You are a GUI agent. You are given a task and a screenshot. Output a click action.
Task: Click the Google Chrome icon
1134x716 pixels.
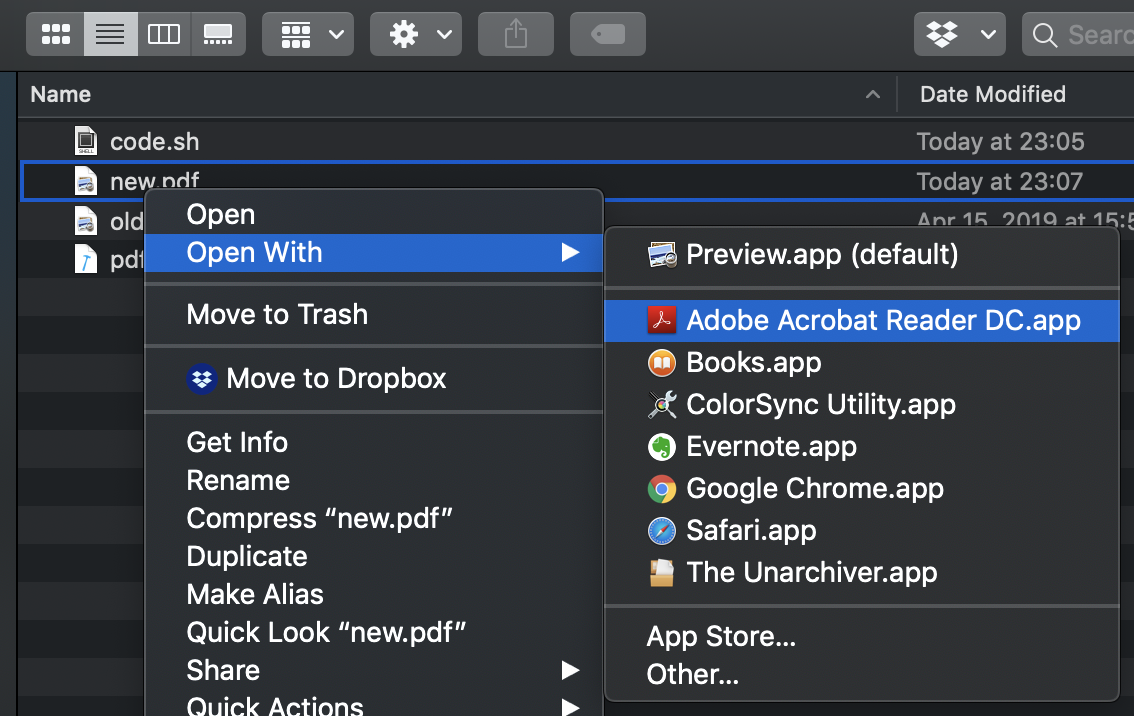(x=662, y=489)
